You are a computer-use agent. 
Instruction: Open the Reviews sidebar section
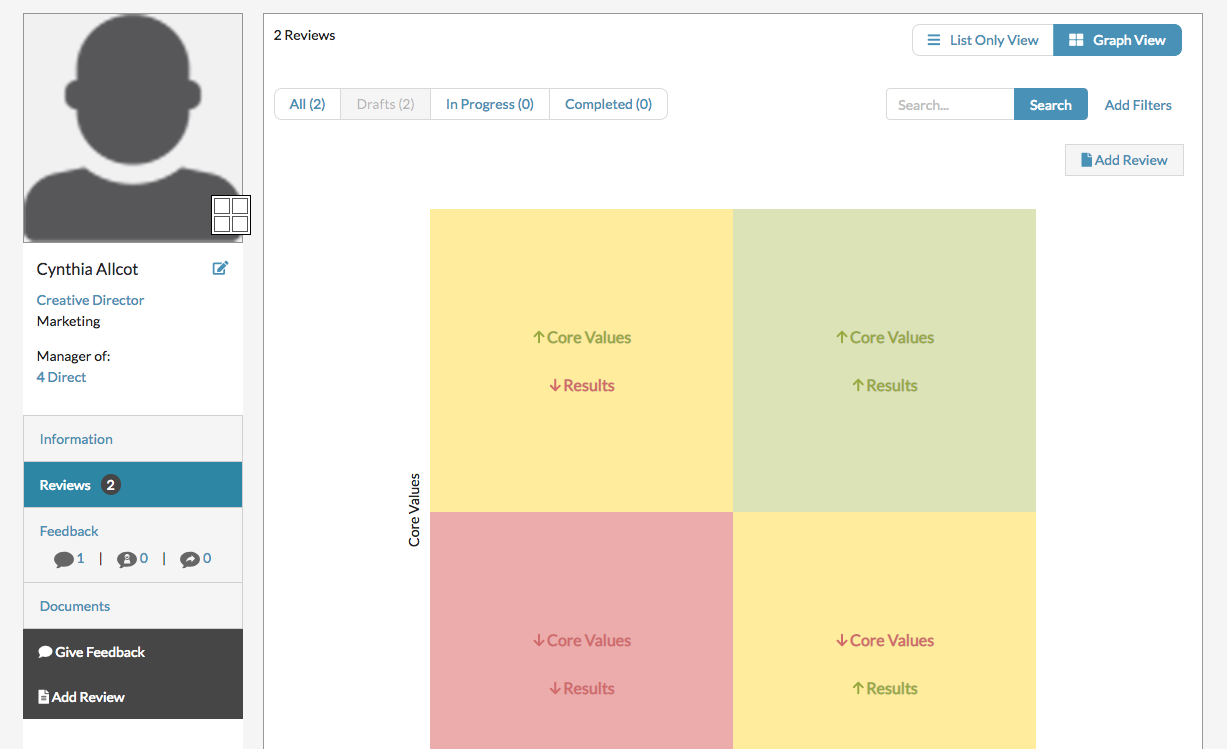point(133,485)
